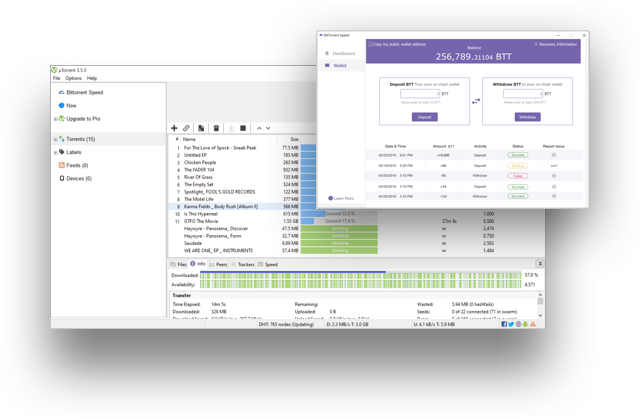Click the orange warning icon in status bar
The height and width of the screenshot is (419, 640).
pyautogui.click(x=533, y=324)
